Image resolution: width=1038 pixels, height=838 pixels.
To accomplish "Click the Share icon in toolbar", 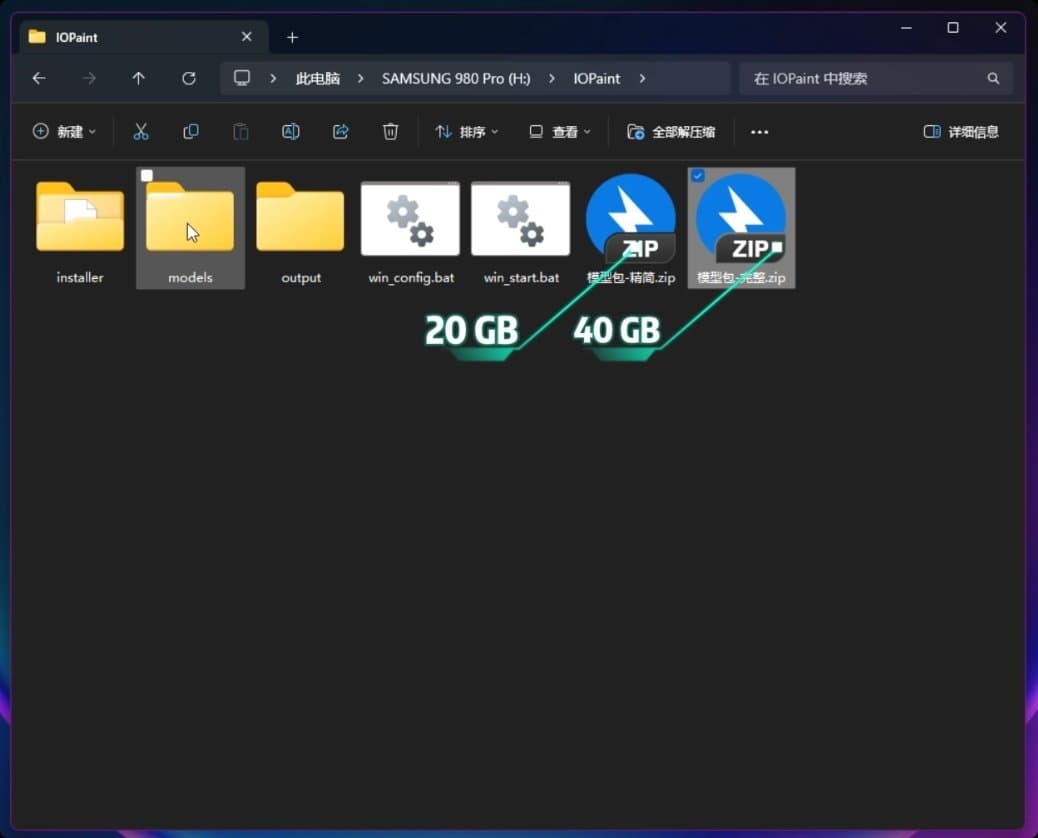I will click(x=340, y=132).
